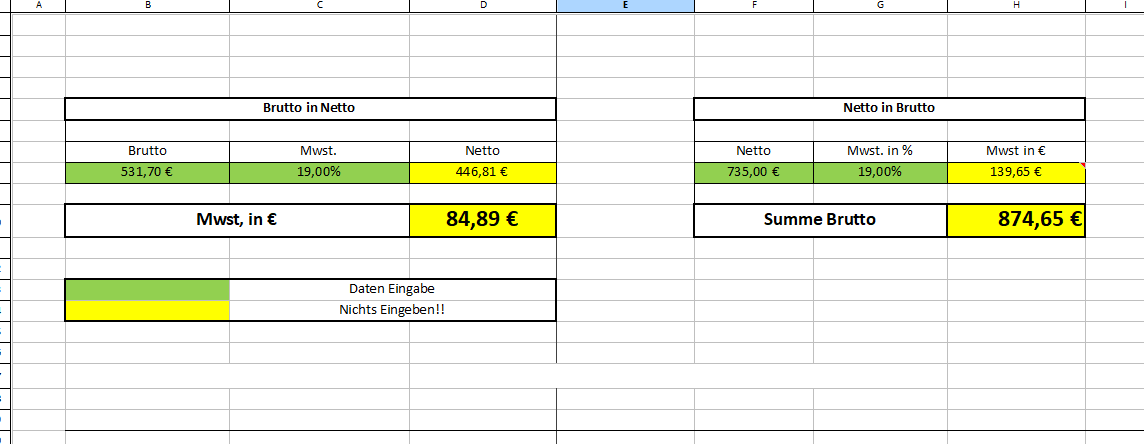1144x444 pixels.
Task: Select the 19,00% Mwst. cell under Brutto in Netto
Action: click(320, 173)
